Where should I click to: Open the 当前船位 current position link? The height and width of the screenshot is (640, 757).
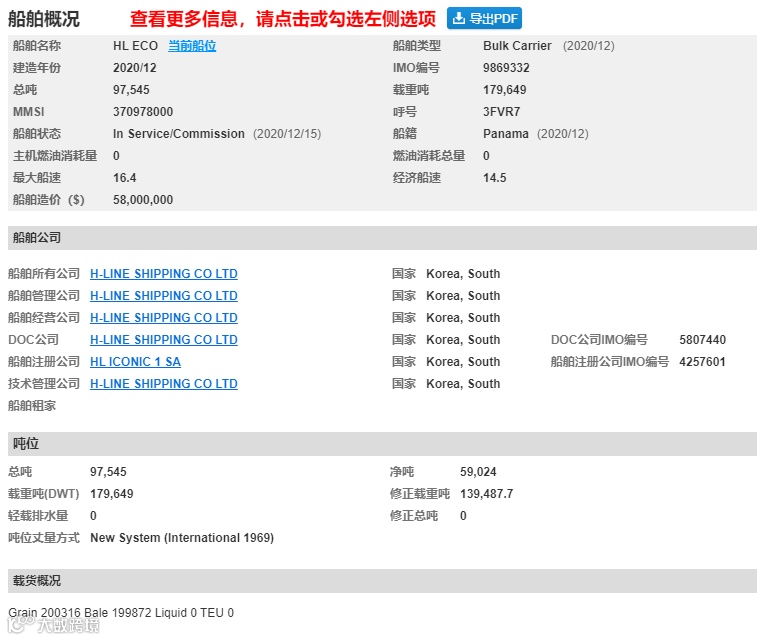pyautogui.click(x=192, y=46)
